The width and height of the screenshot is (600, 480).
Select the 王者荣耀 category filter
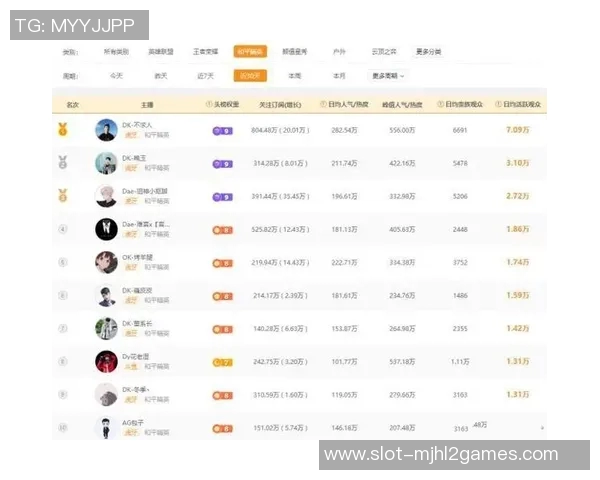[x=205, y=52]
